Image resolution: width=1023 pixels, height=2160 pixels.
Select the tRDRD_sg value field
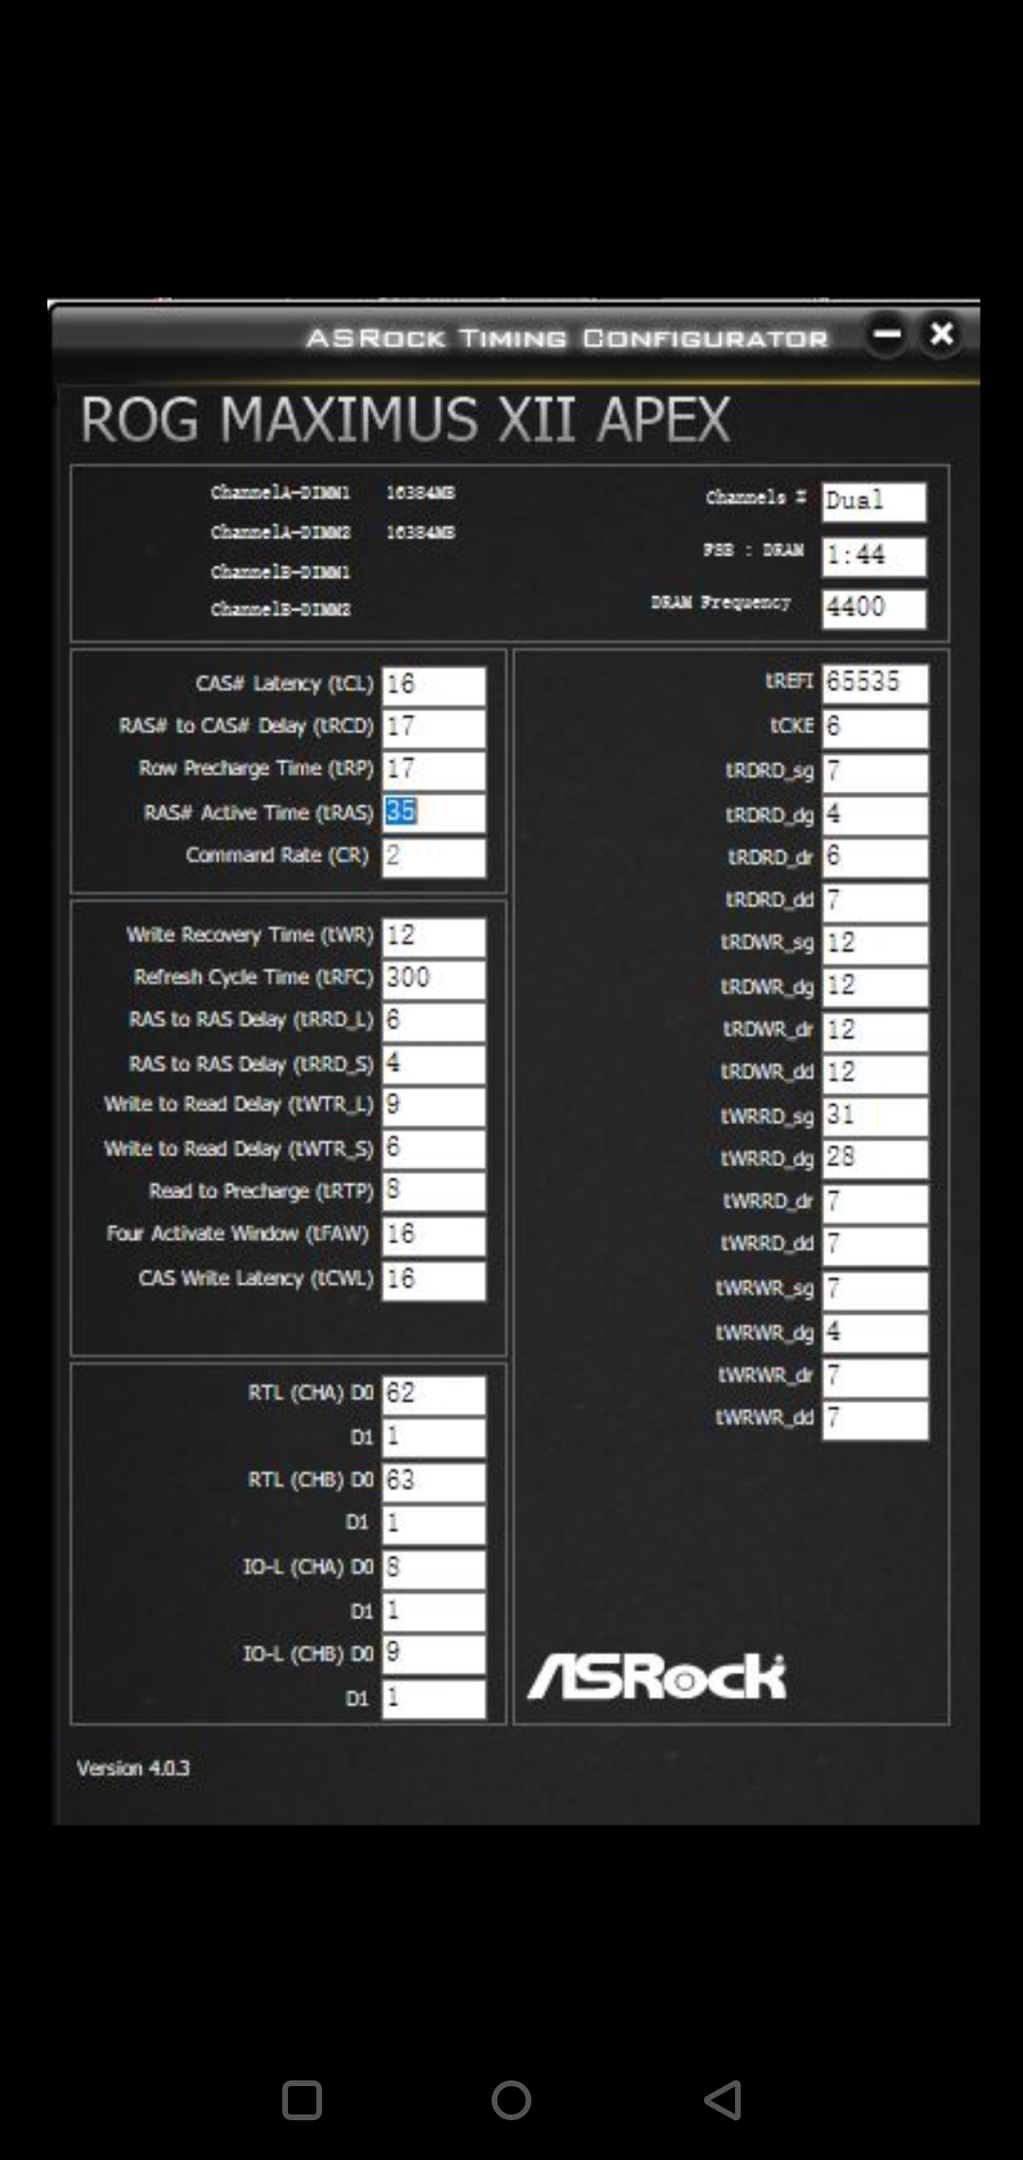[875, 772]
